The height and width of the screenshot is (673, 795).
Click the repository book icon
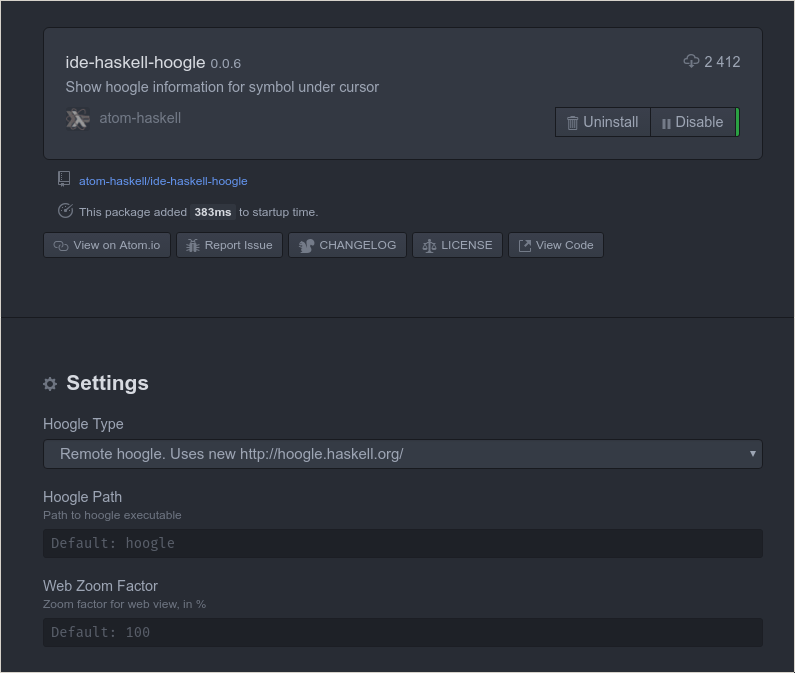[x=64, y=179]
